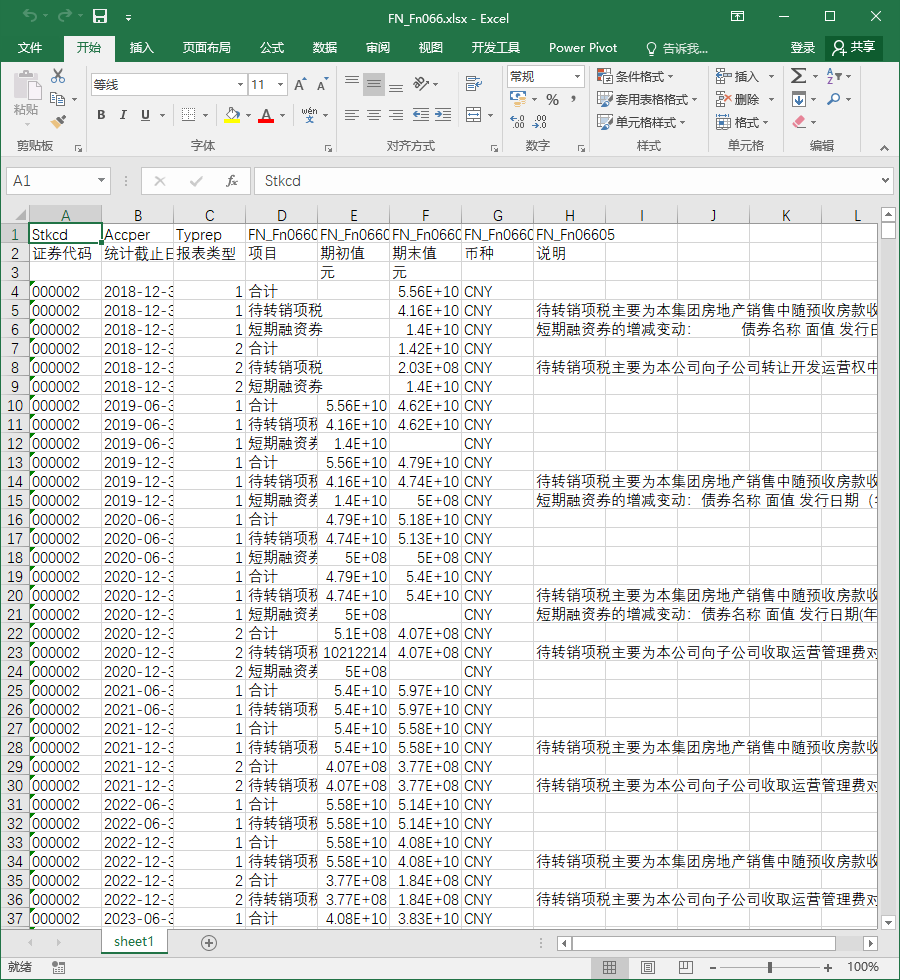Toggle Italic formatting
Screen dimensions: 900x980
click(123, 115)
